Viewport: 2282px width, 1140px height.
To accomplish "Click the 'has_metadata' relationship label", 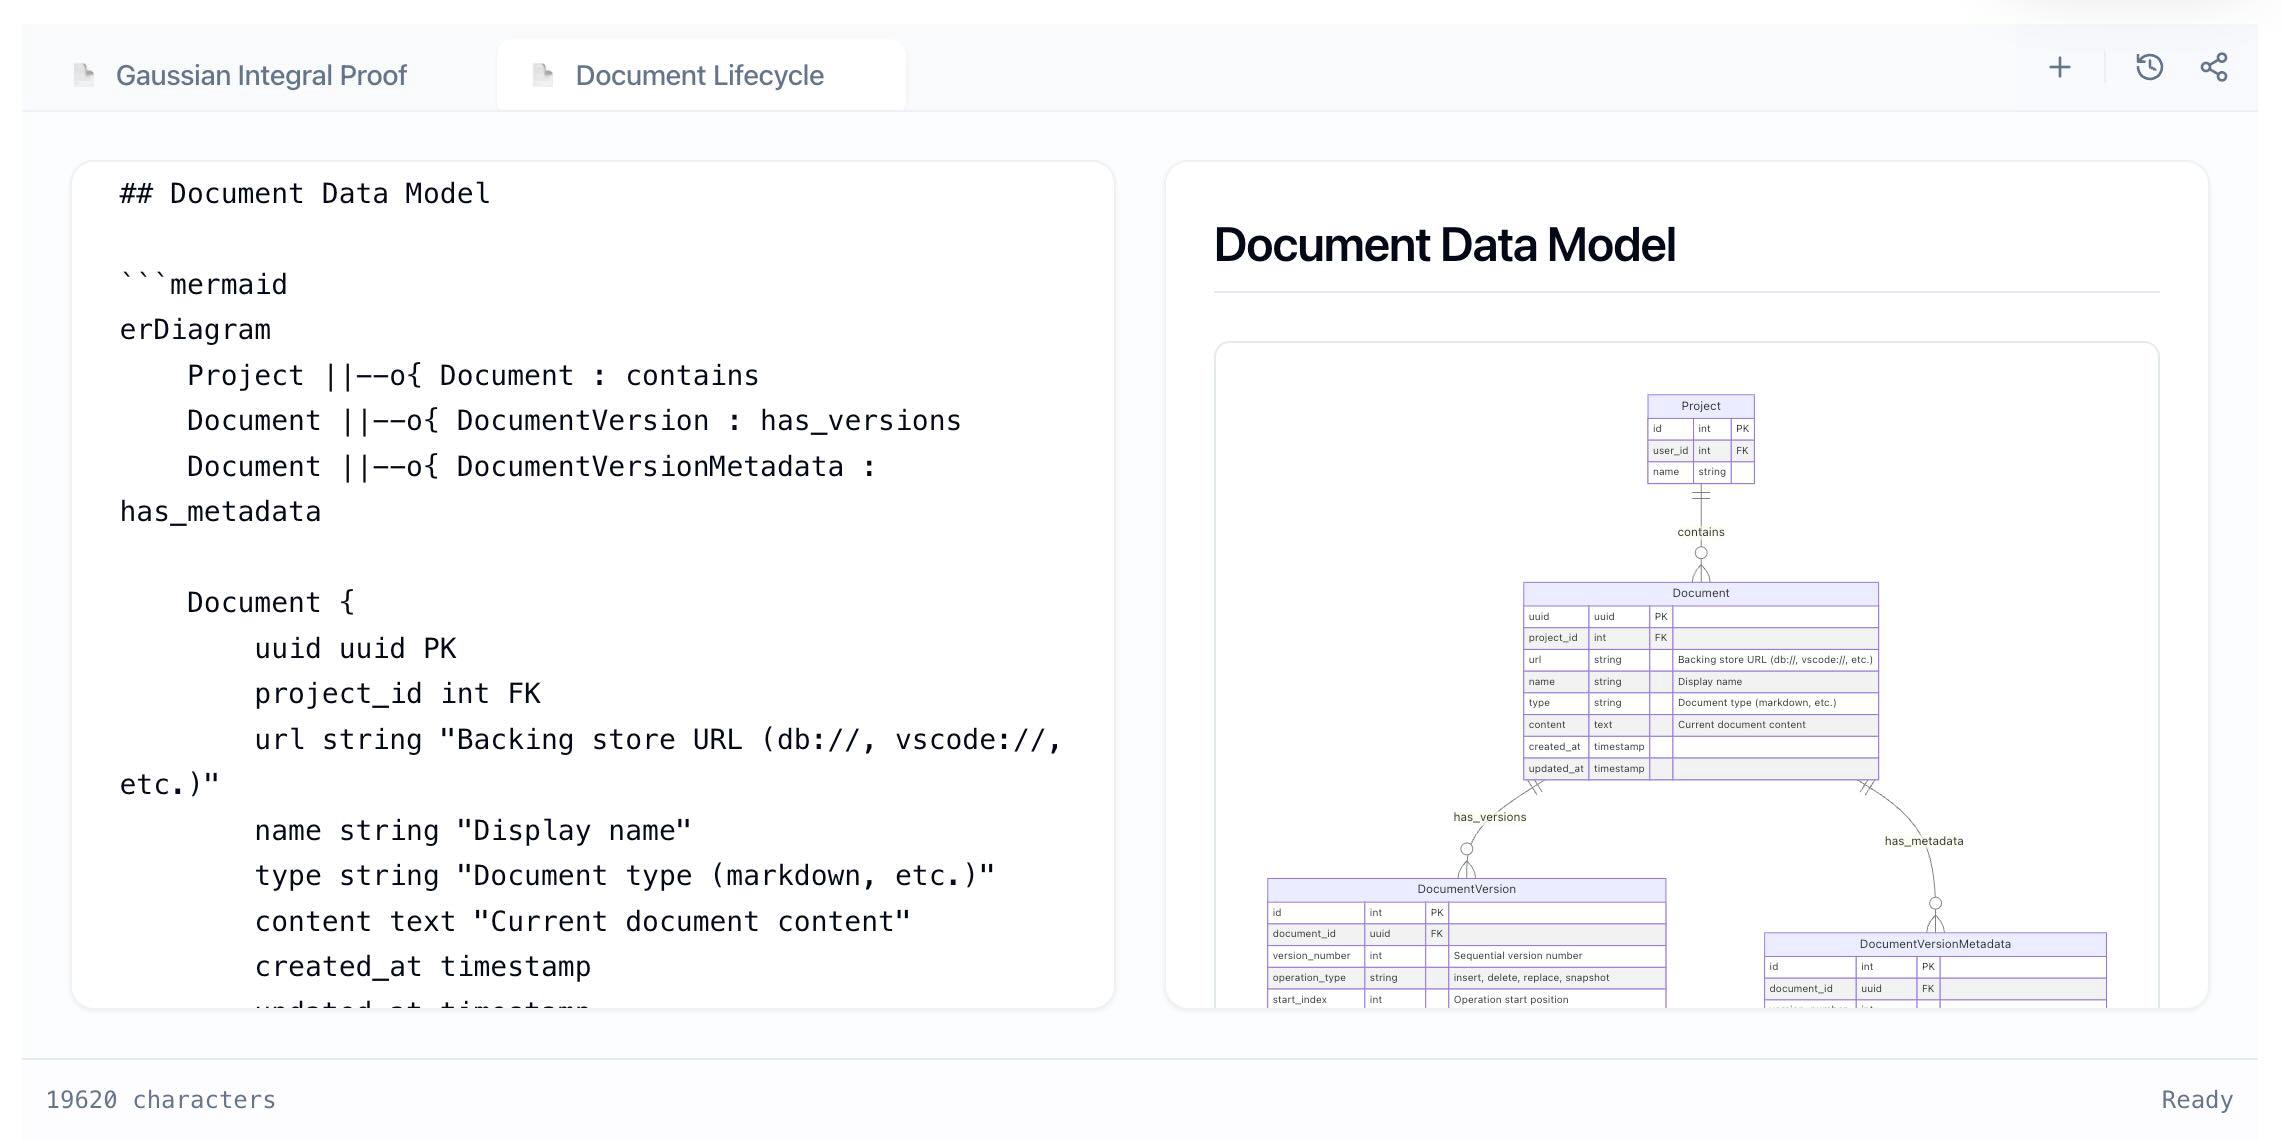I will tap(1923, 841).
